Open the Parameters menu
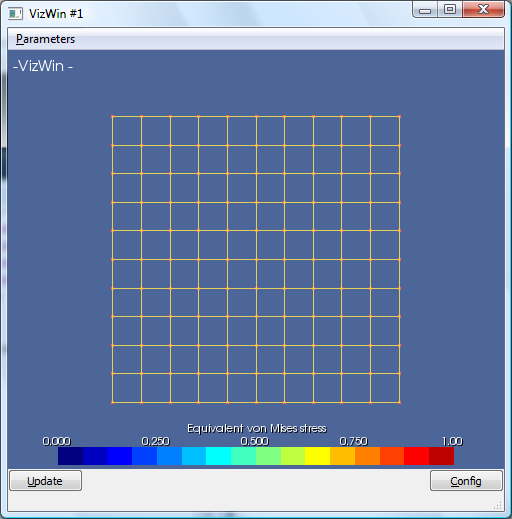The height and width of the screenshot is (519, 512). pos(45,39)
